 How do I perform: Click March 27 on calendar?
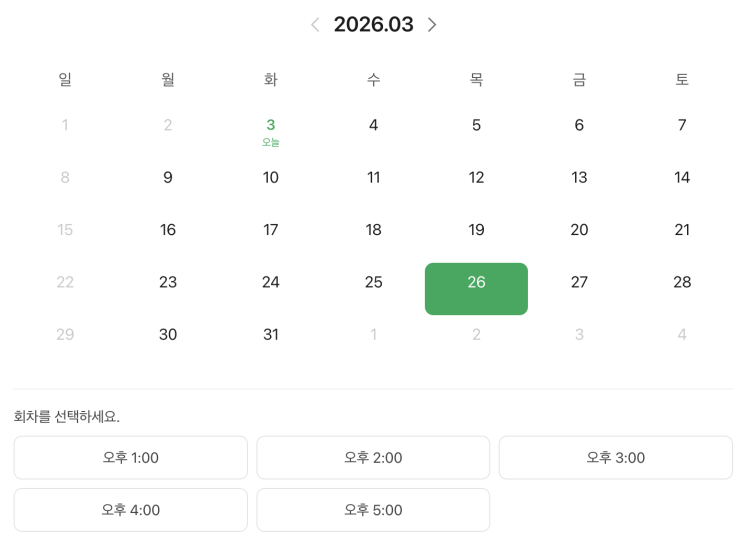click(579, 283)
